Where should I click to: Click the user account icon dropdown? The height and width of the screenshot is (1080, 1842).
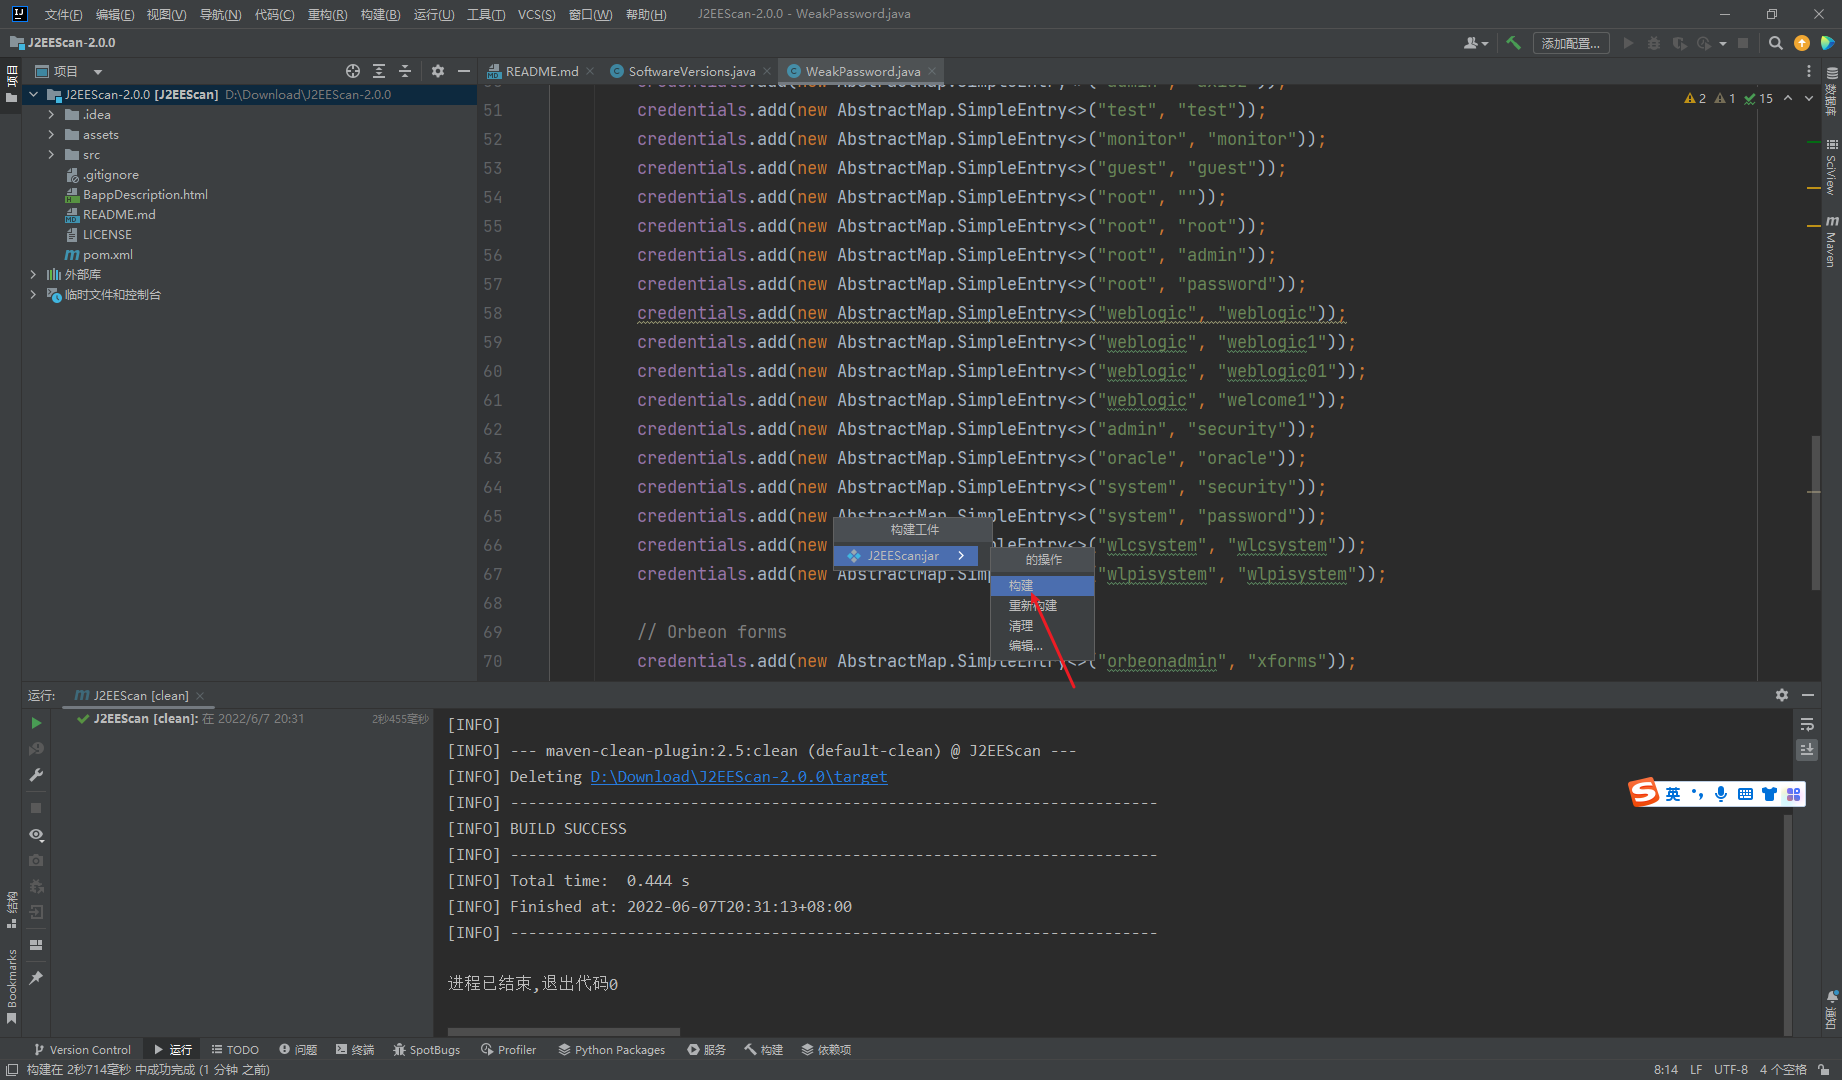(x=1476, y=43)
